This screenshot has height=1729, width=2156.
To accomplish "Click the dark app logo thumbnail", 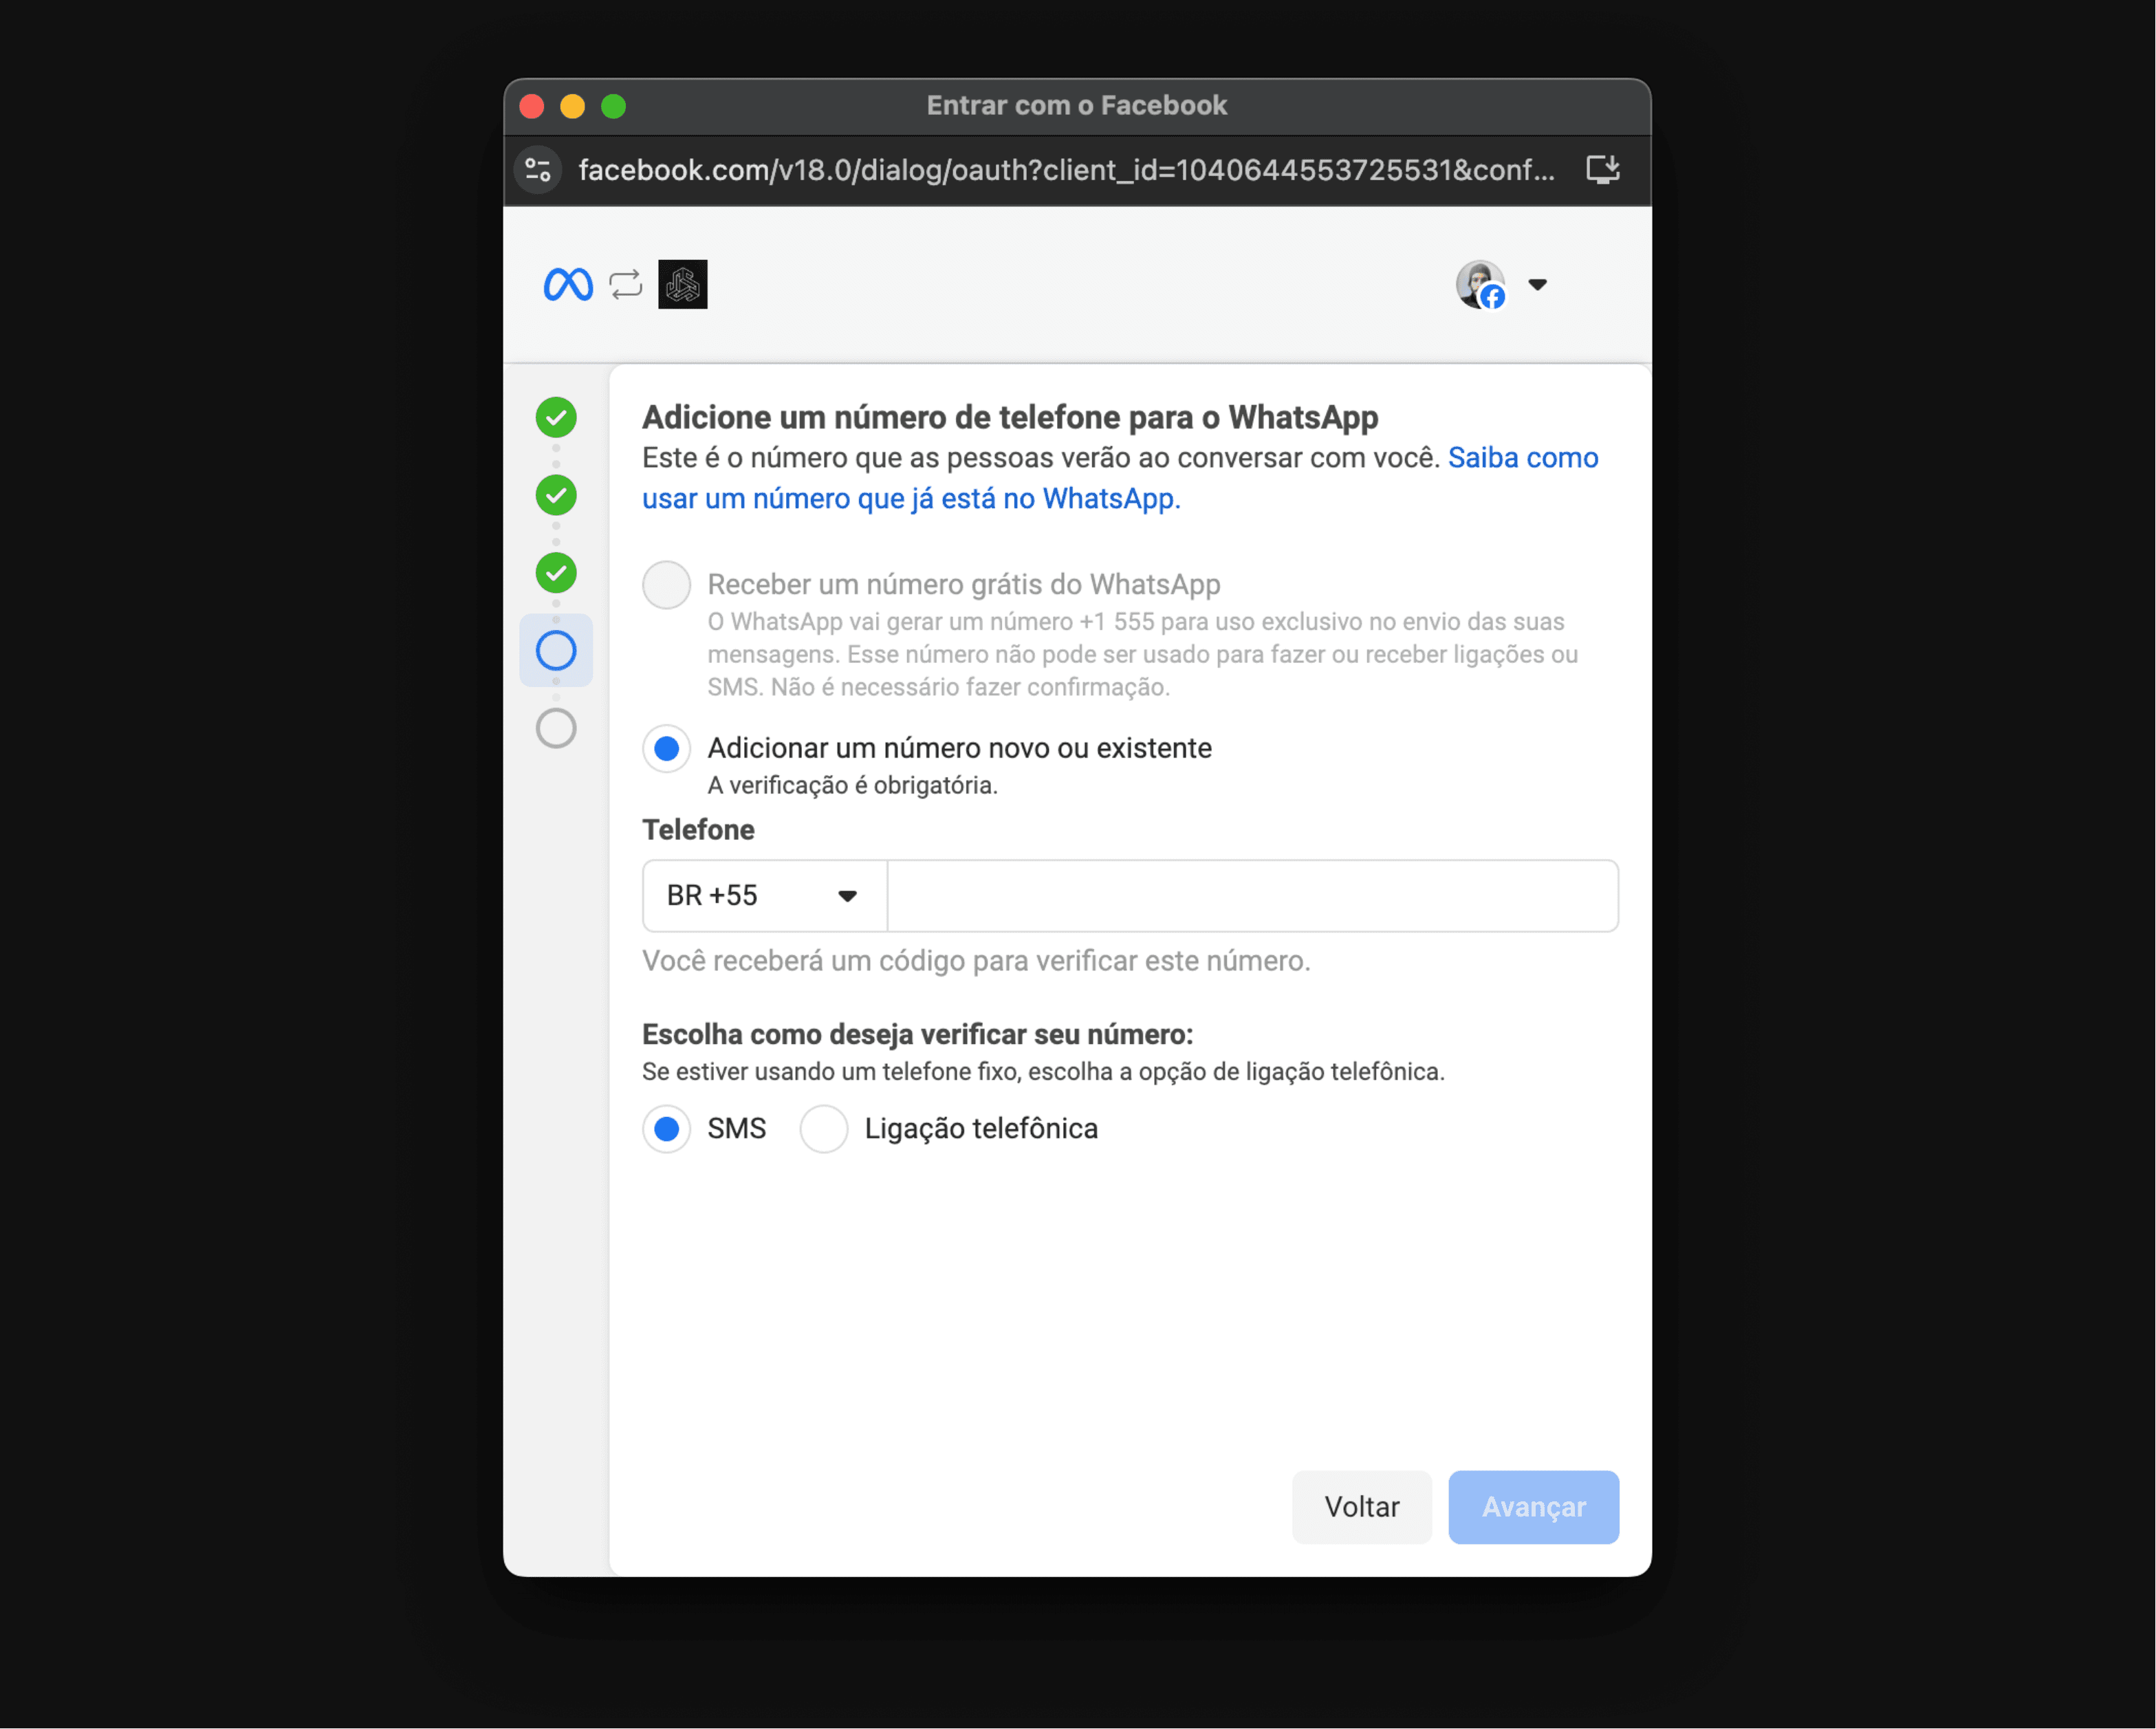I will click(683, 285).
